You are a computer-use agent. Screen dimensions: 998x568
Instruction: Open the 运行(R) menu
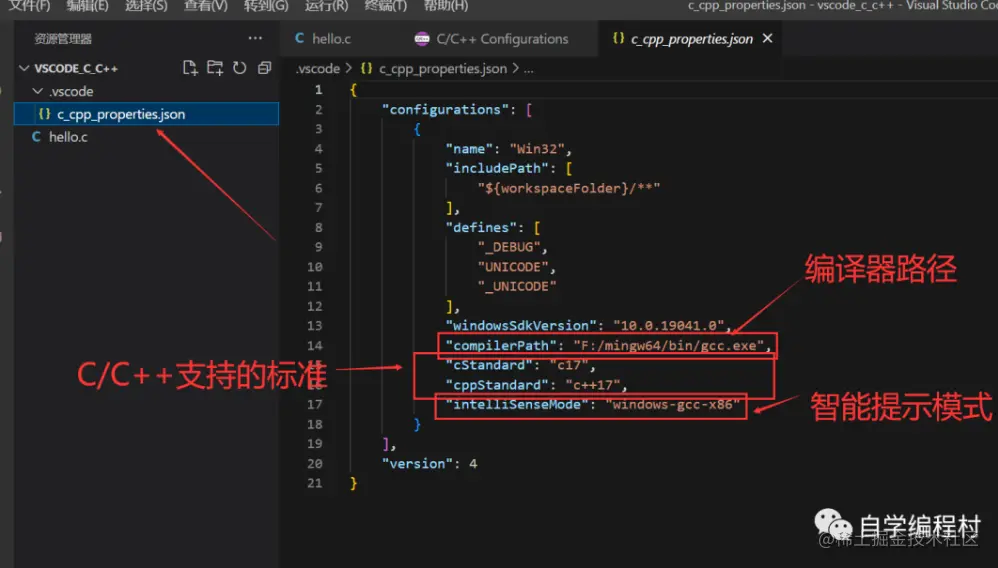pos(326,6)
